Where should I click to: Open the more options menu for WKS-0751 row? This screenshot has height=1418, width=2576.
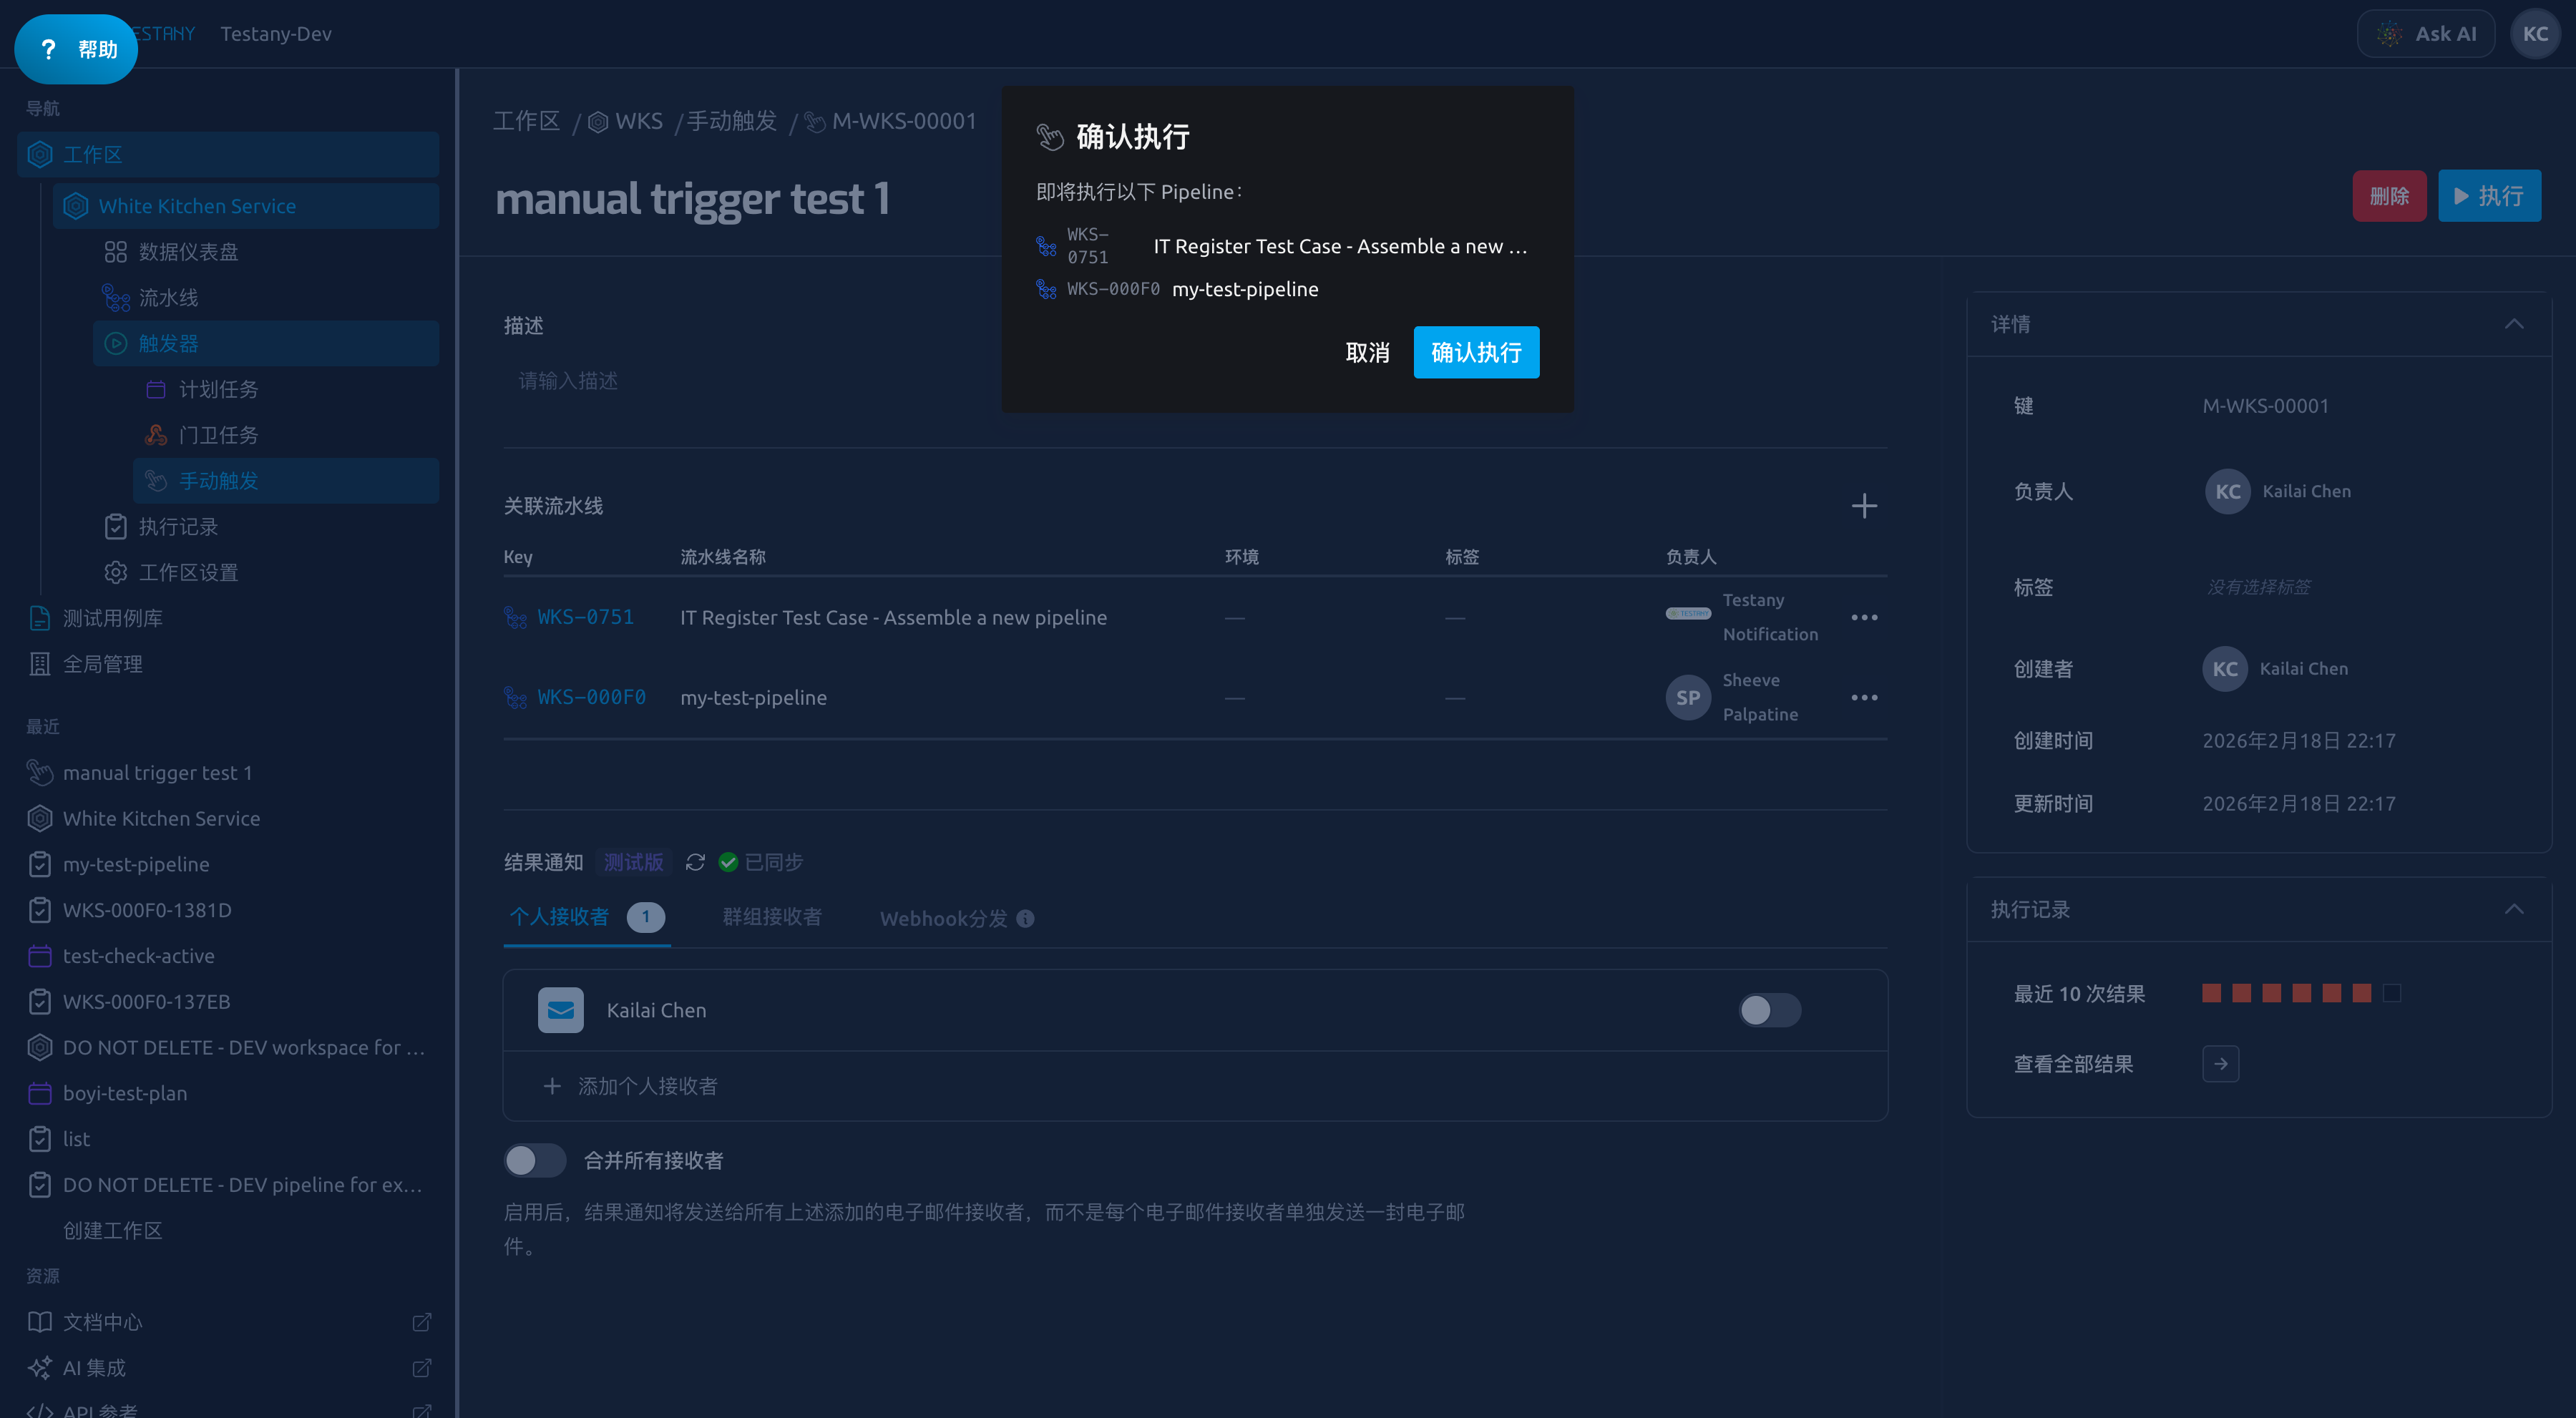click(1864, 617)
